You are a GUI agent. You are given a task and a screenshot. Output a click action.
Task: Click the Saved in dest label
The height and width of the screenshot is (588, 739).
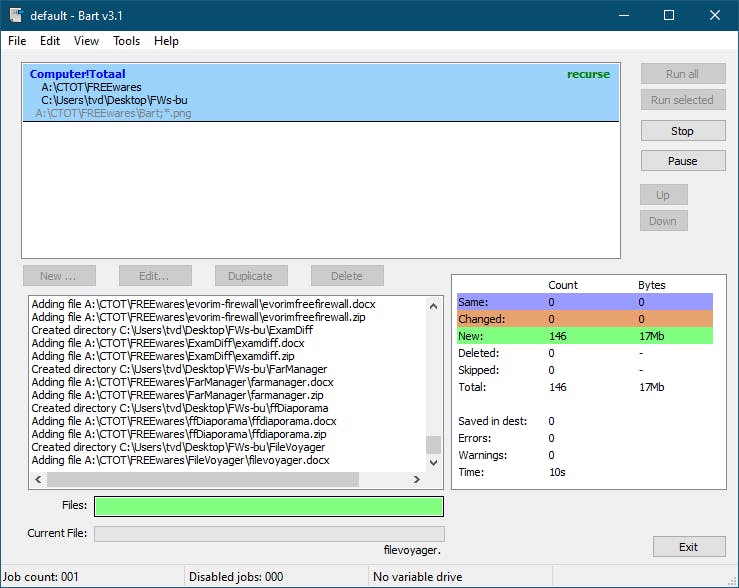point(493,421)
